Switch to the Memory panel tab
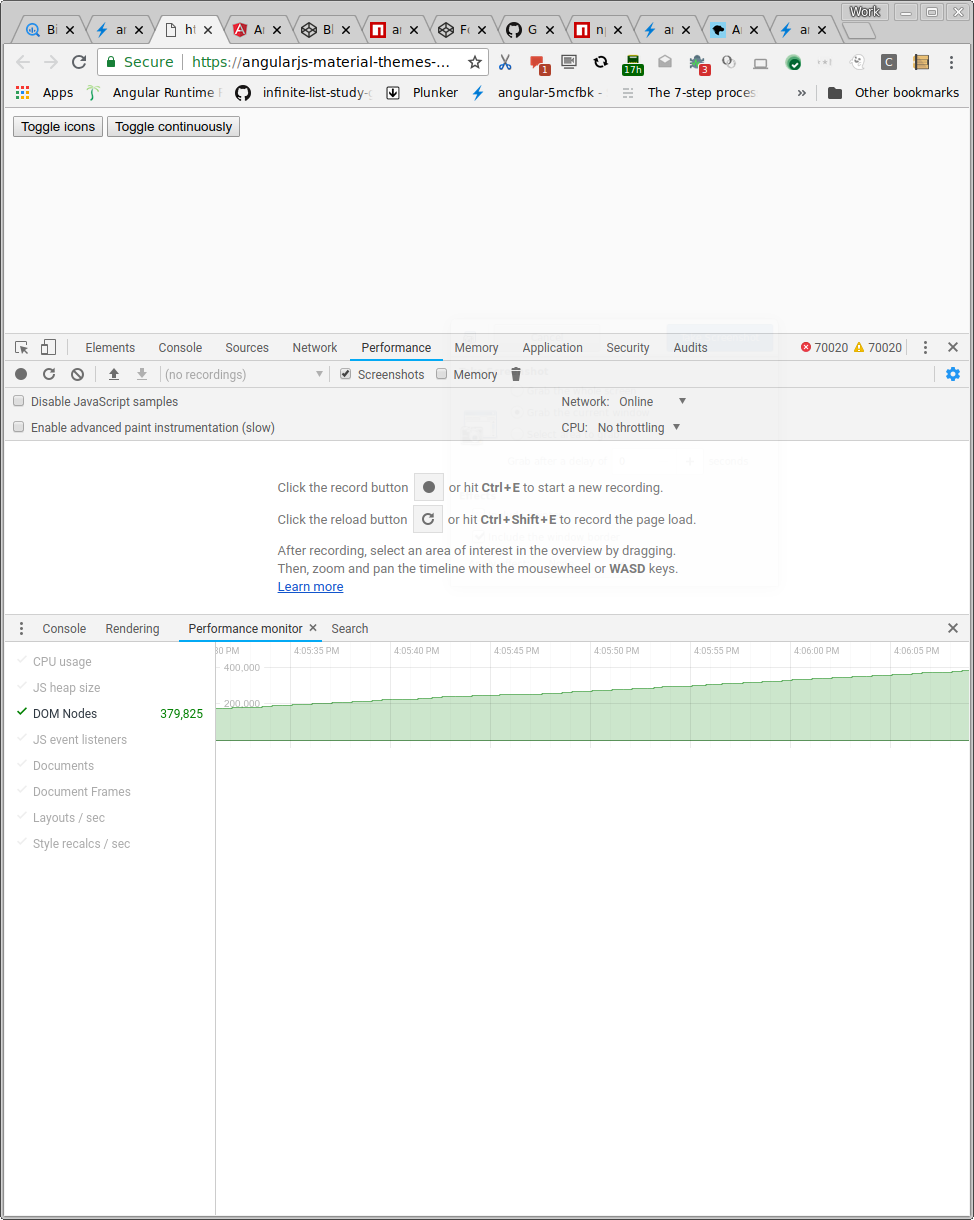Viewport: 974px width, 1220px height. pyautogui.click(x=476, y=347)
